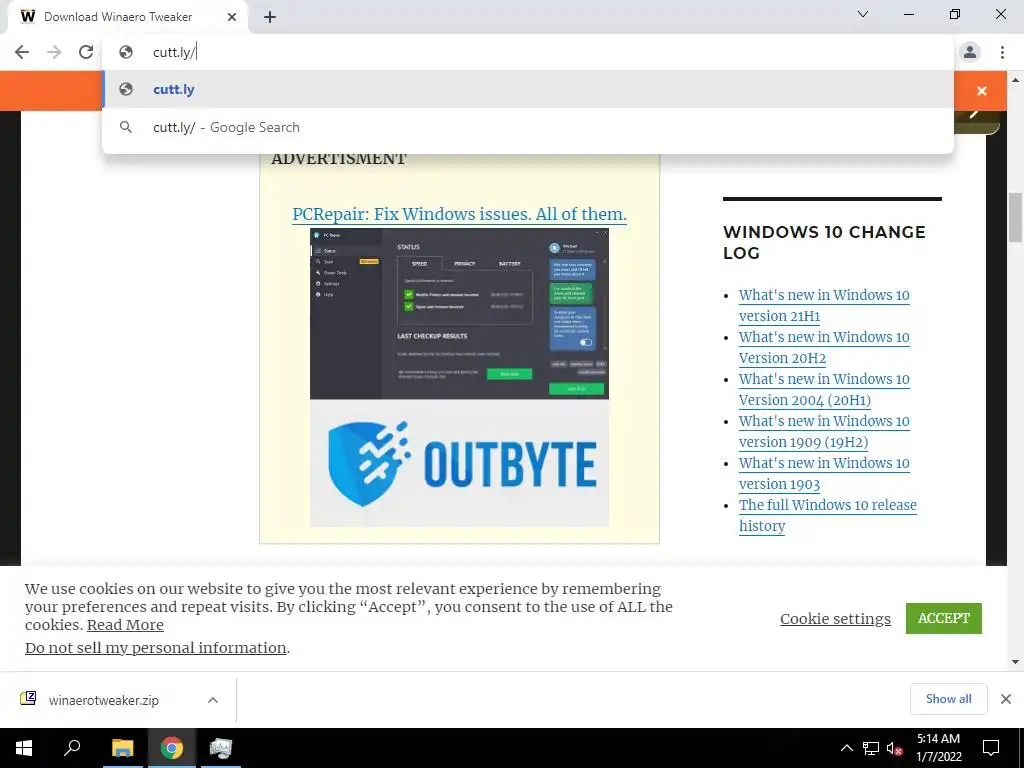1024x768 pixels.
Task: Click WINDOWS 10 CHANGE LOG heading
Action: pos(824,242)
